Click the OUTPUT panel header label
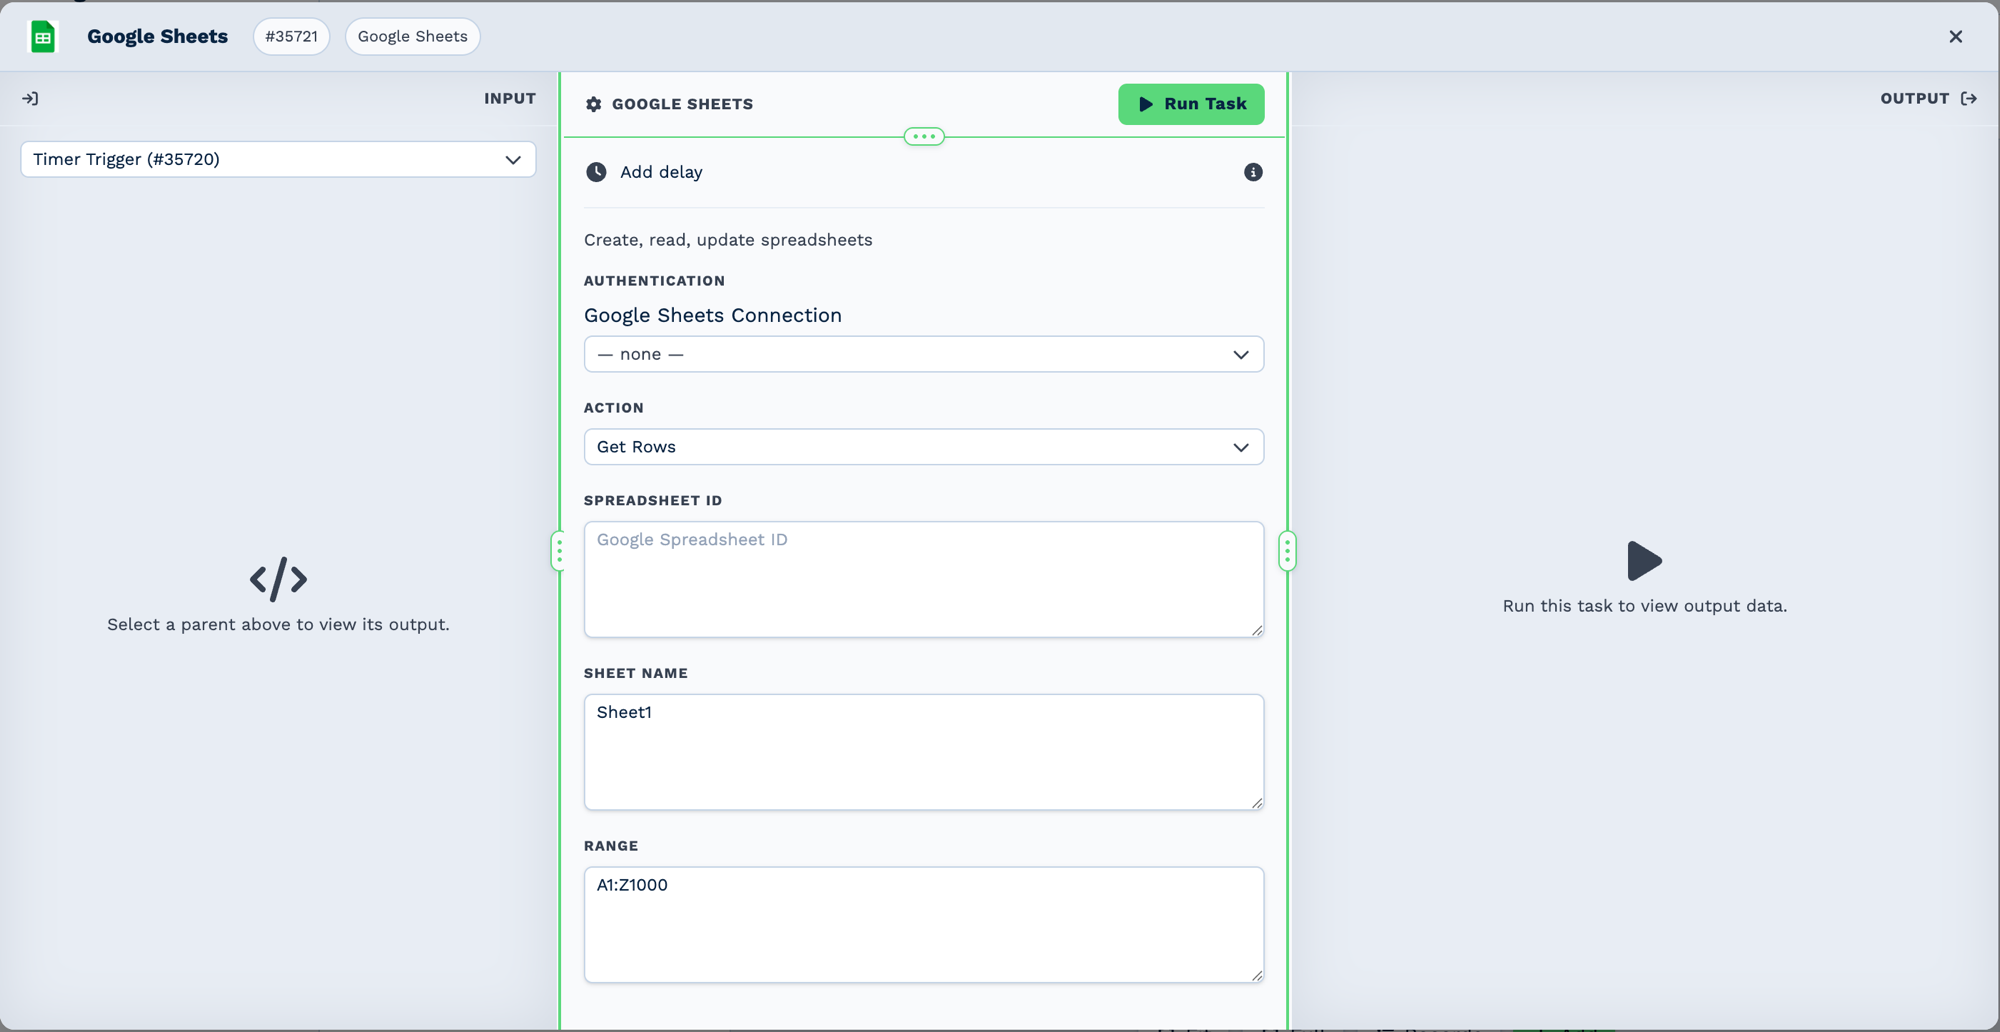 point(1915,98)
